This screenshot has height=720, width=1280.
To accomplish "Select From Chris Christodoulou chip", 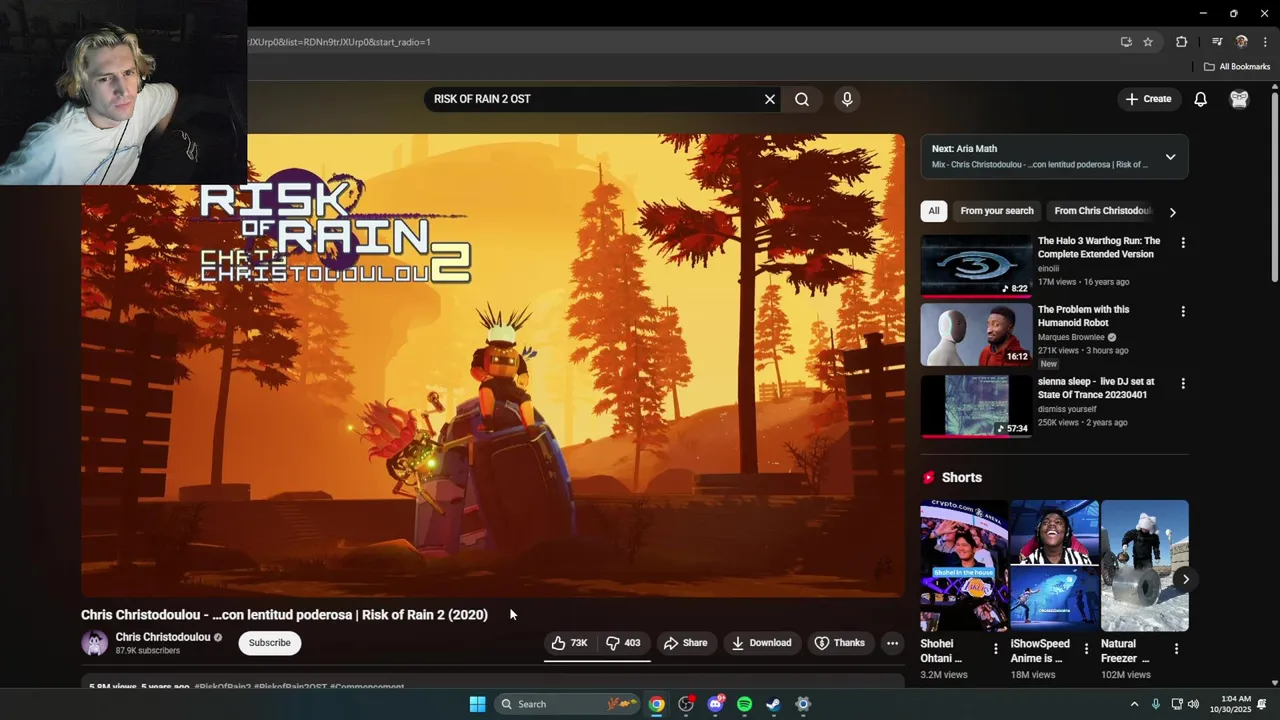I will pos(1103,211).
